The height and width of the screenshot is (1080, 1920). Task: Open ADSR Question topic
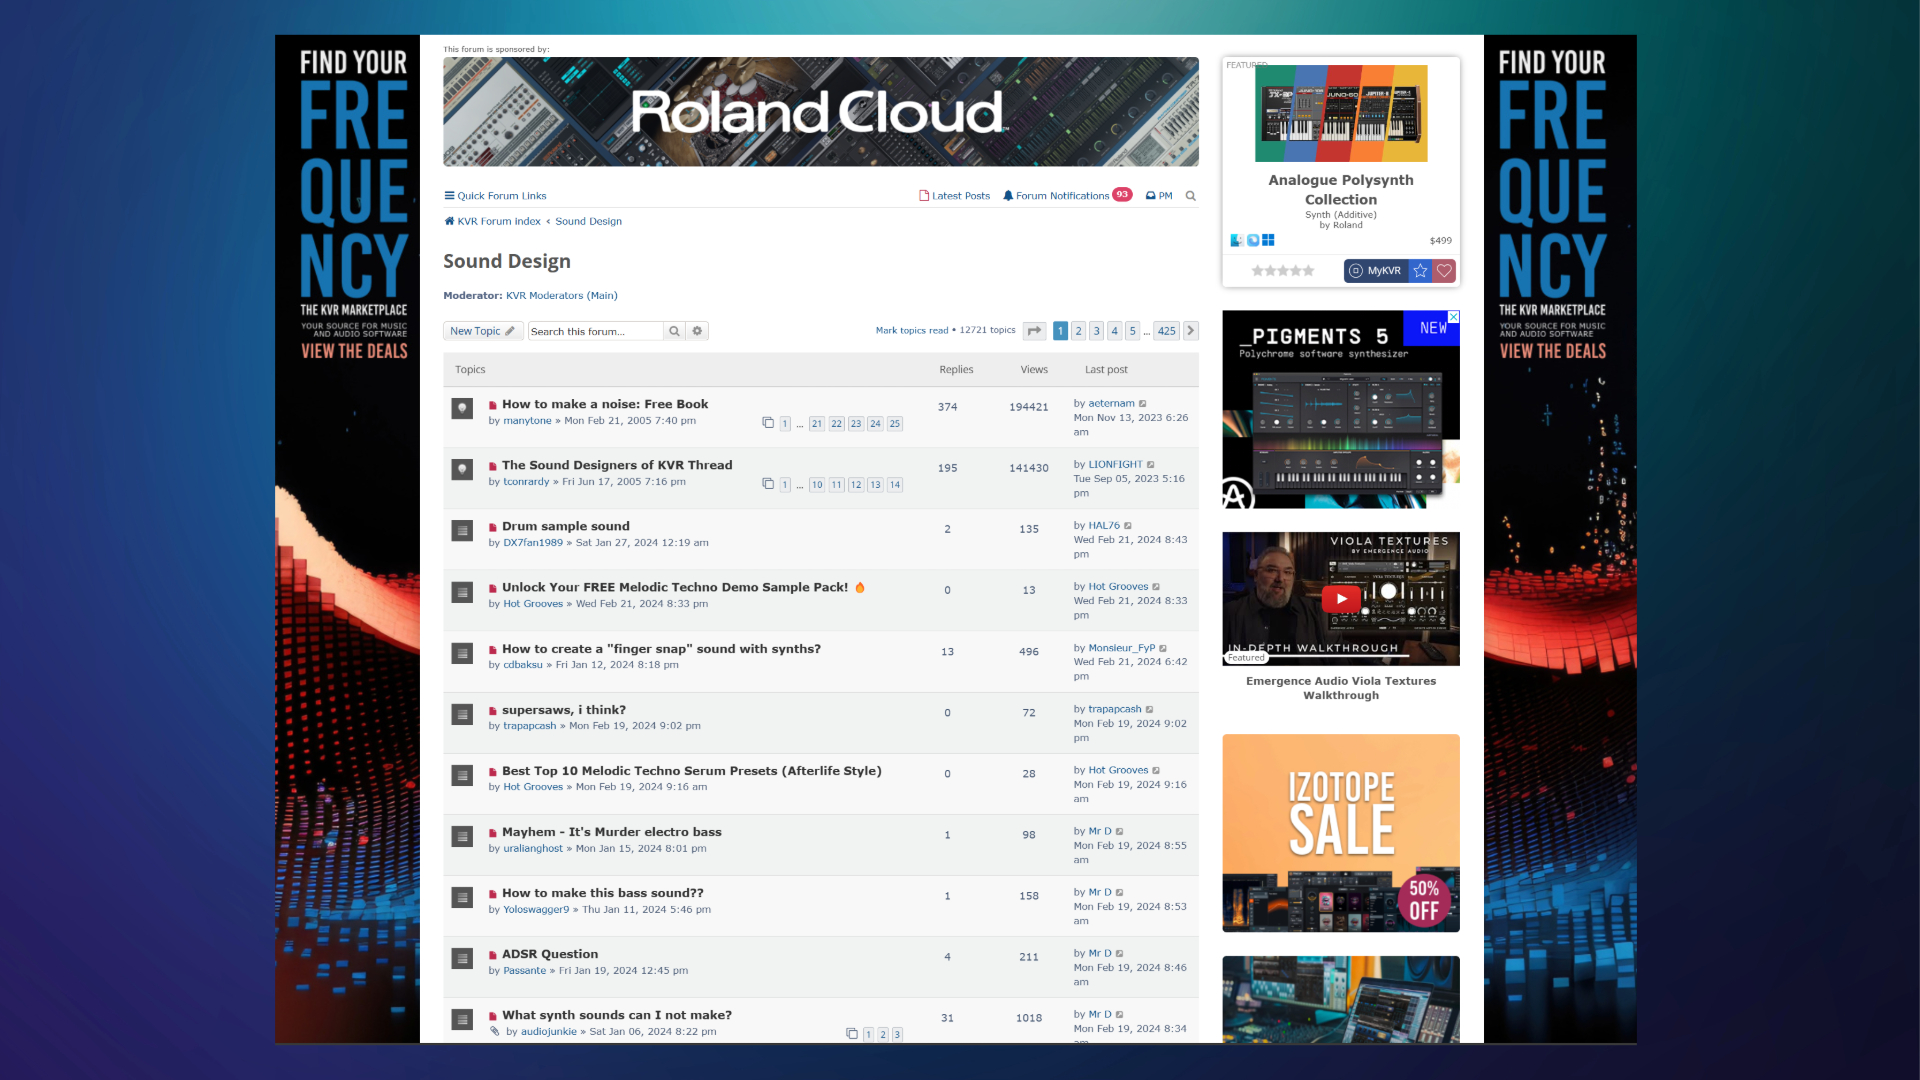click(x=550, y=955)
